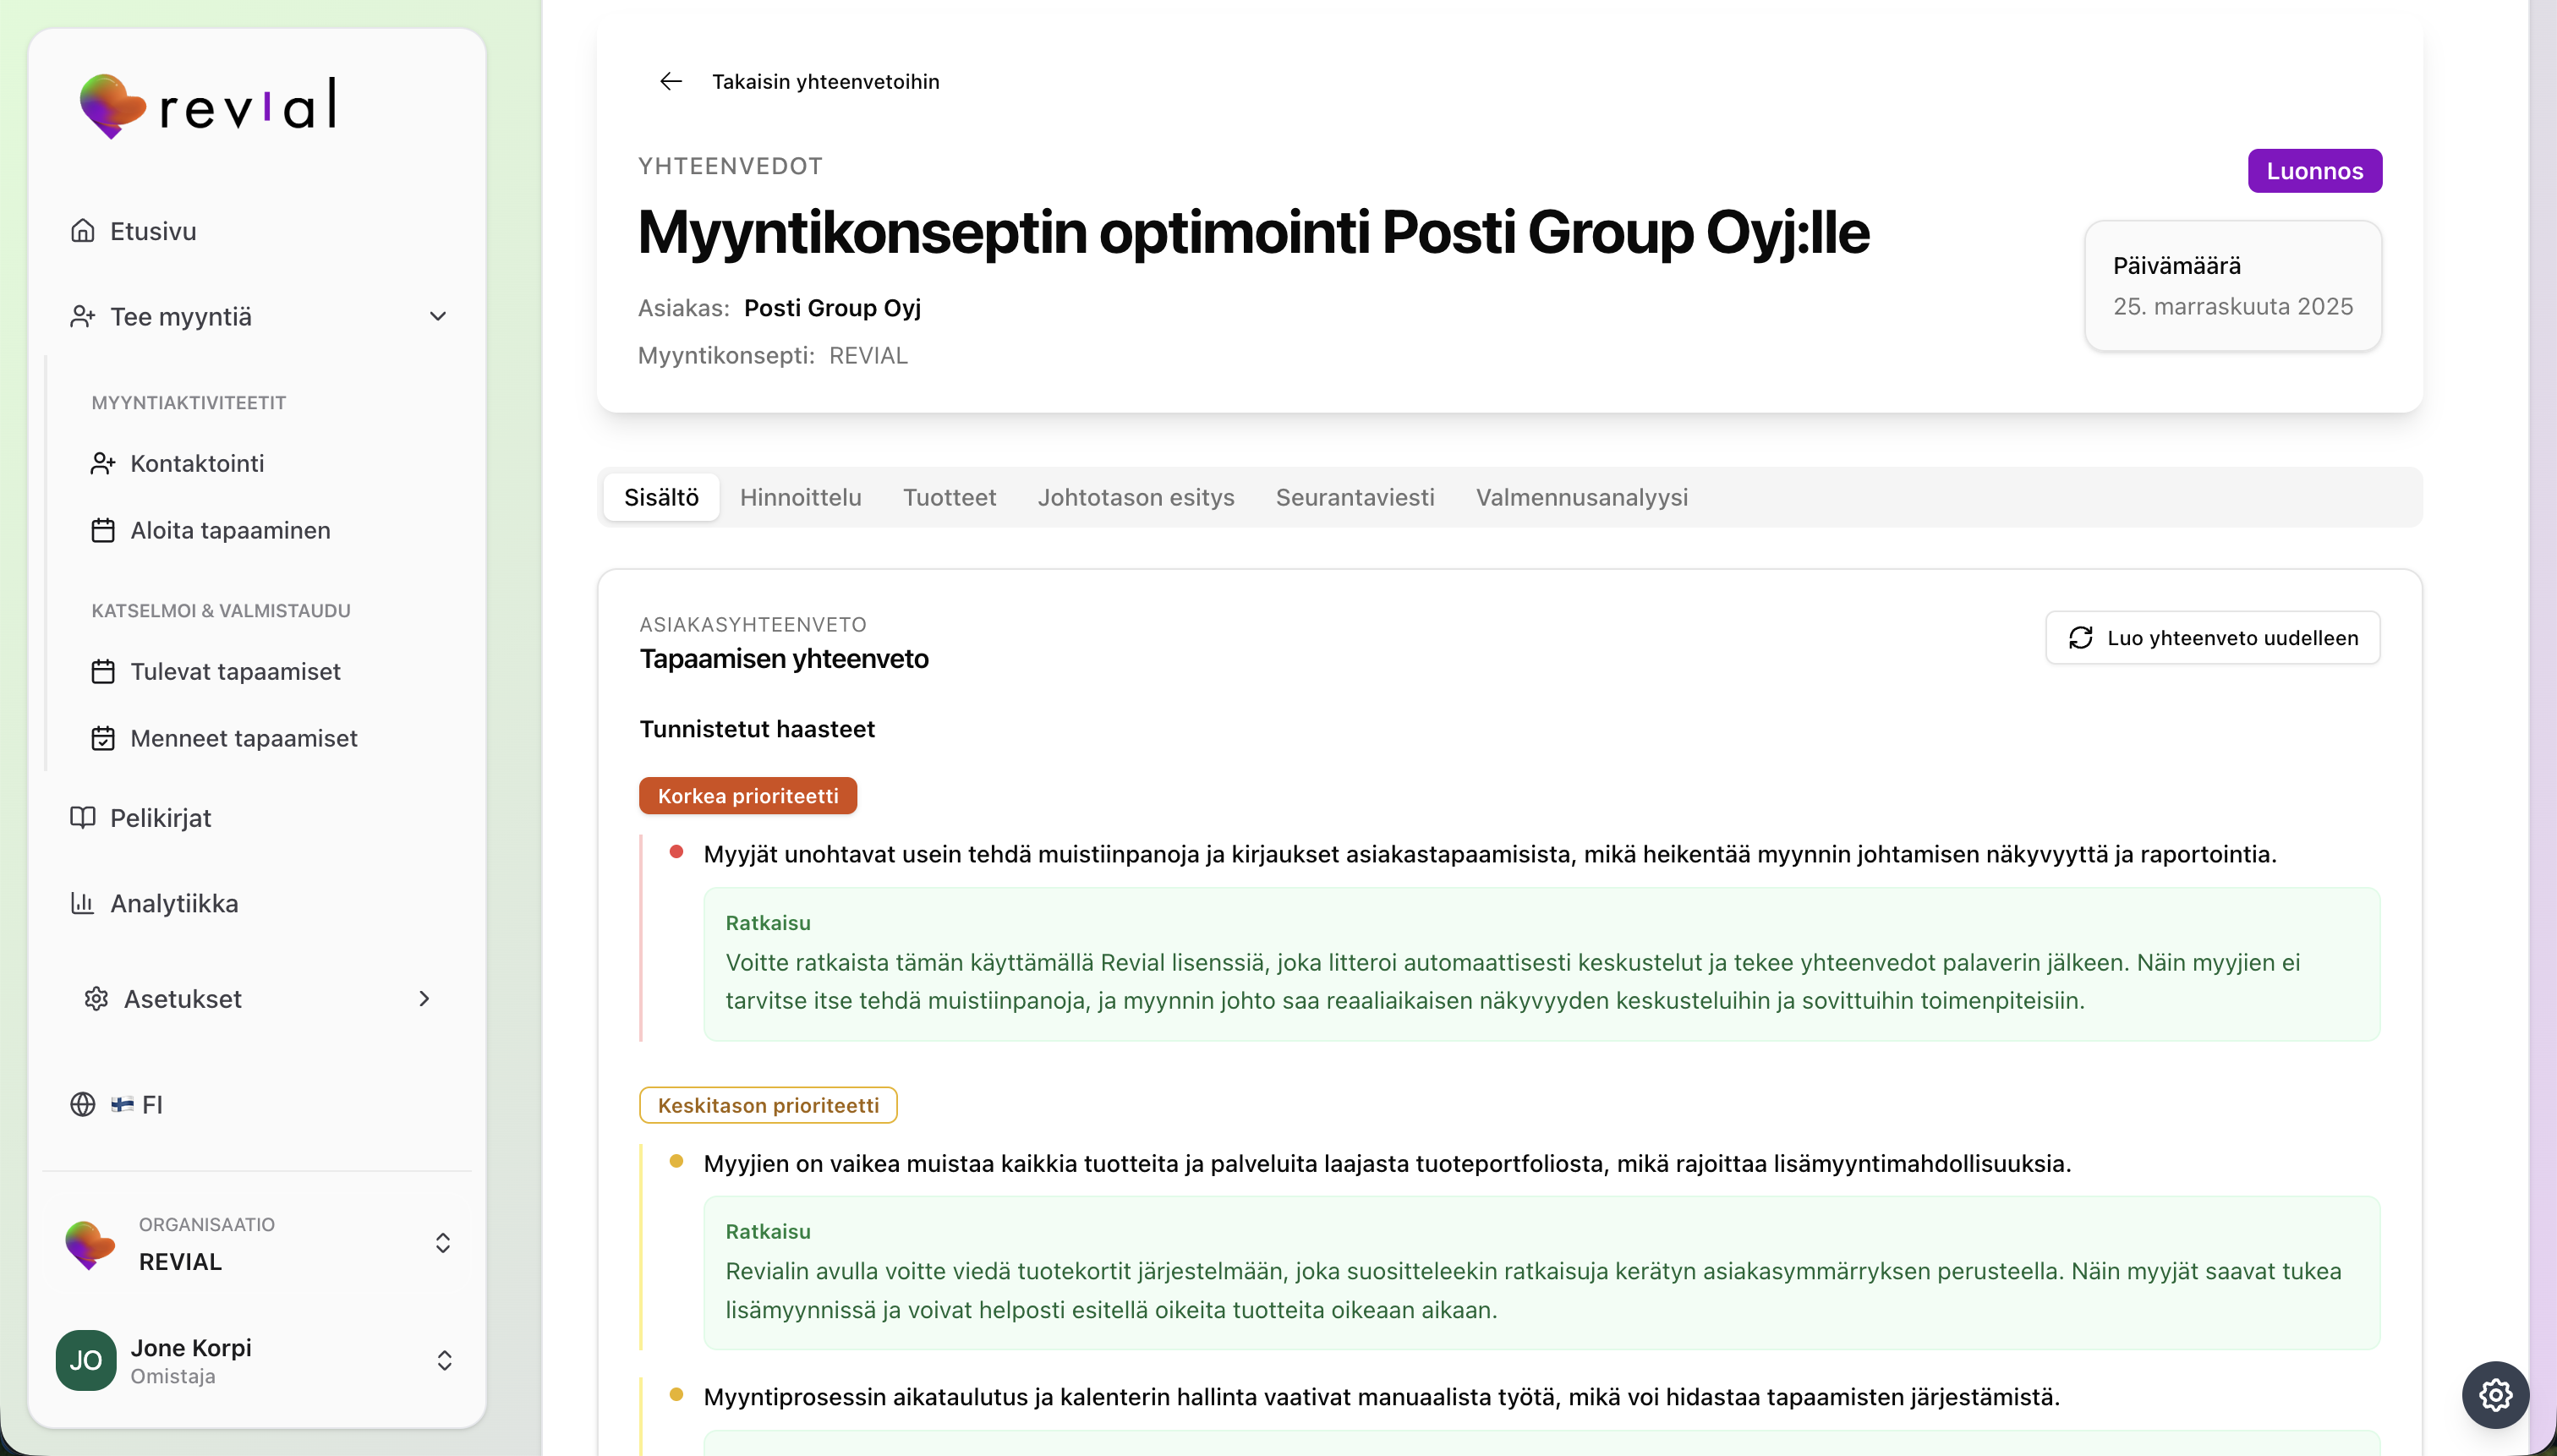Open the REVIAL organisation switcher
2557x1456 pixels.
[x=443, y=1243]
